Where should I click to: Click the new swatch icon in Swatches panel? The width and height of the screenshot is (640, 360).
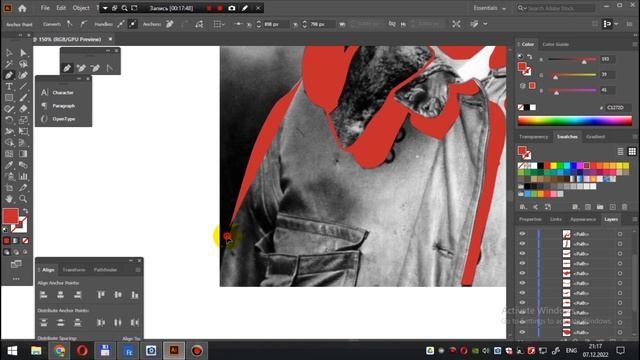point(612,207)
